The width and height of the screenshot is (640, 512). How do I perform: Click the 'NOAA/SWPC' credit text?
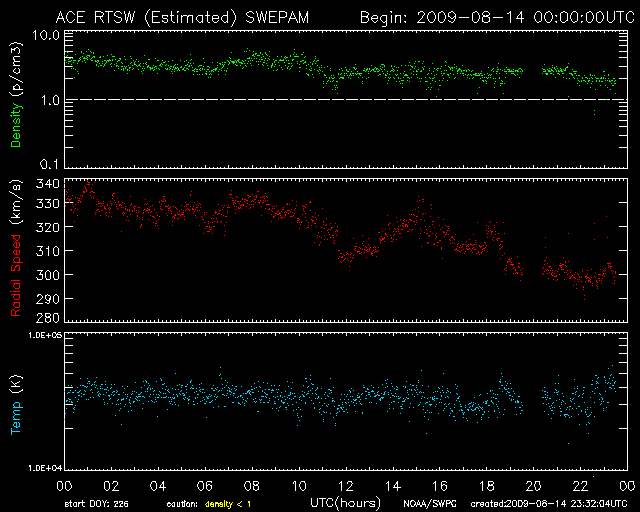pos(430,504)
